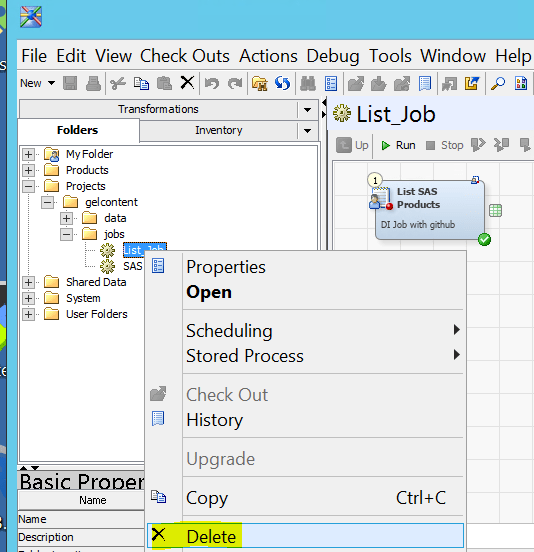This screenshot has height=552, width=534.
Task: Open the Transformations panel dropdown arrow
Action: pos(307,110)
